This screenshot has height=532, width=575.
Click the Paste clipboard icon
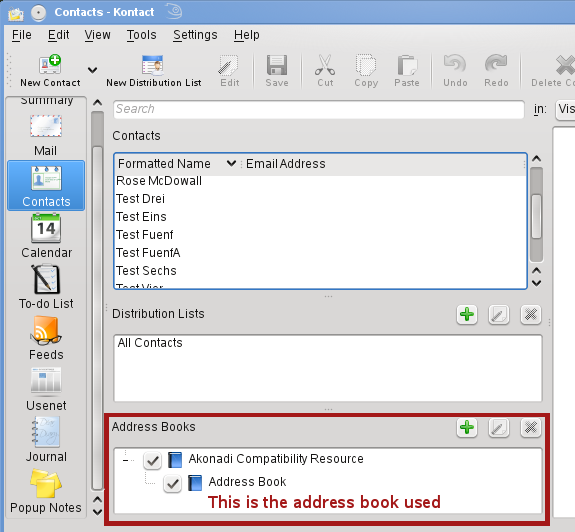click(407, 65)
